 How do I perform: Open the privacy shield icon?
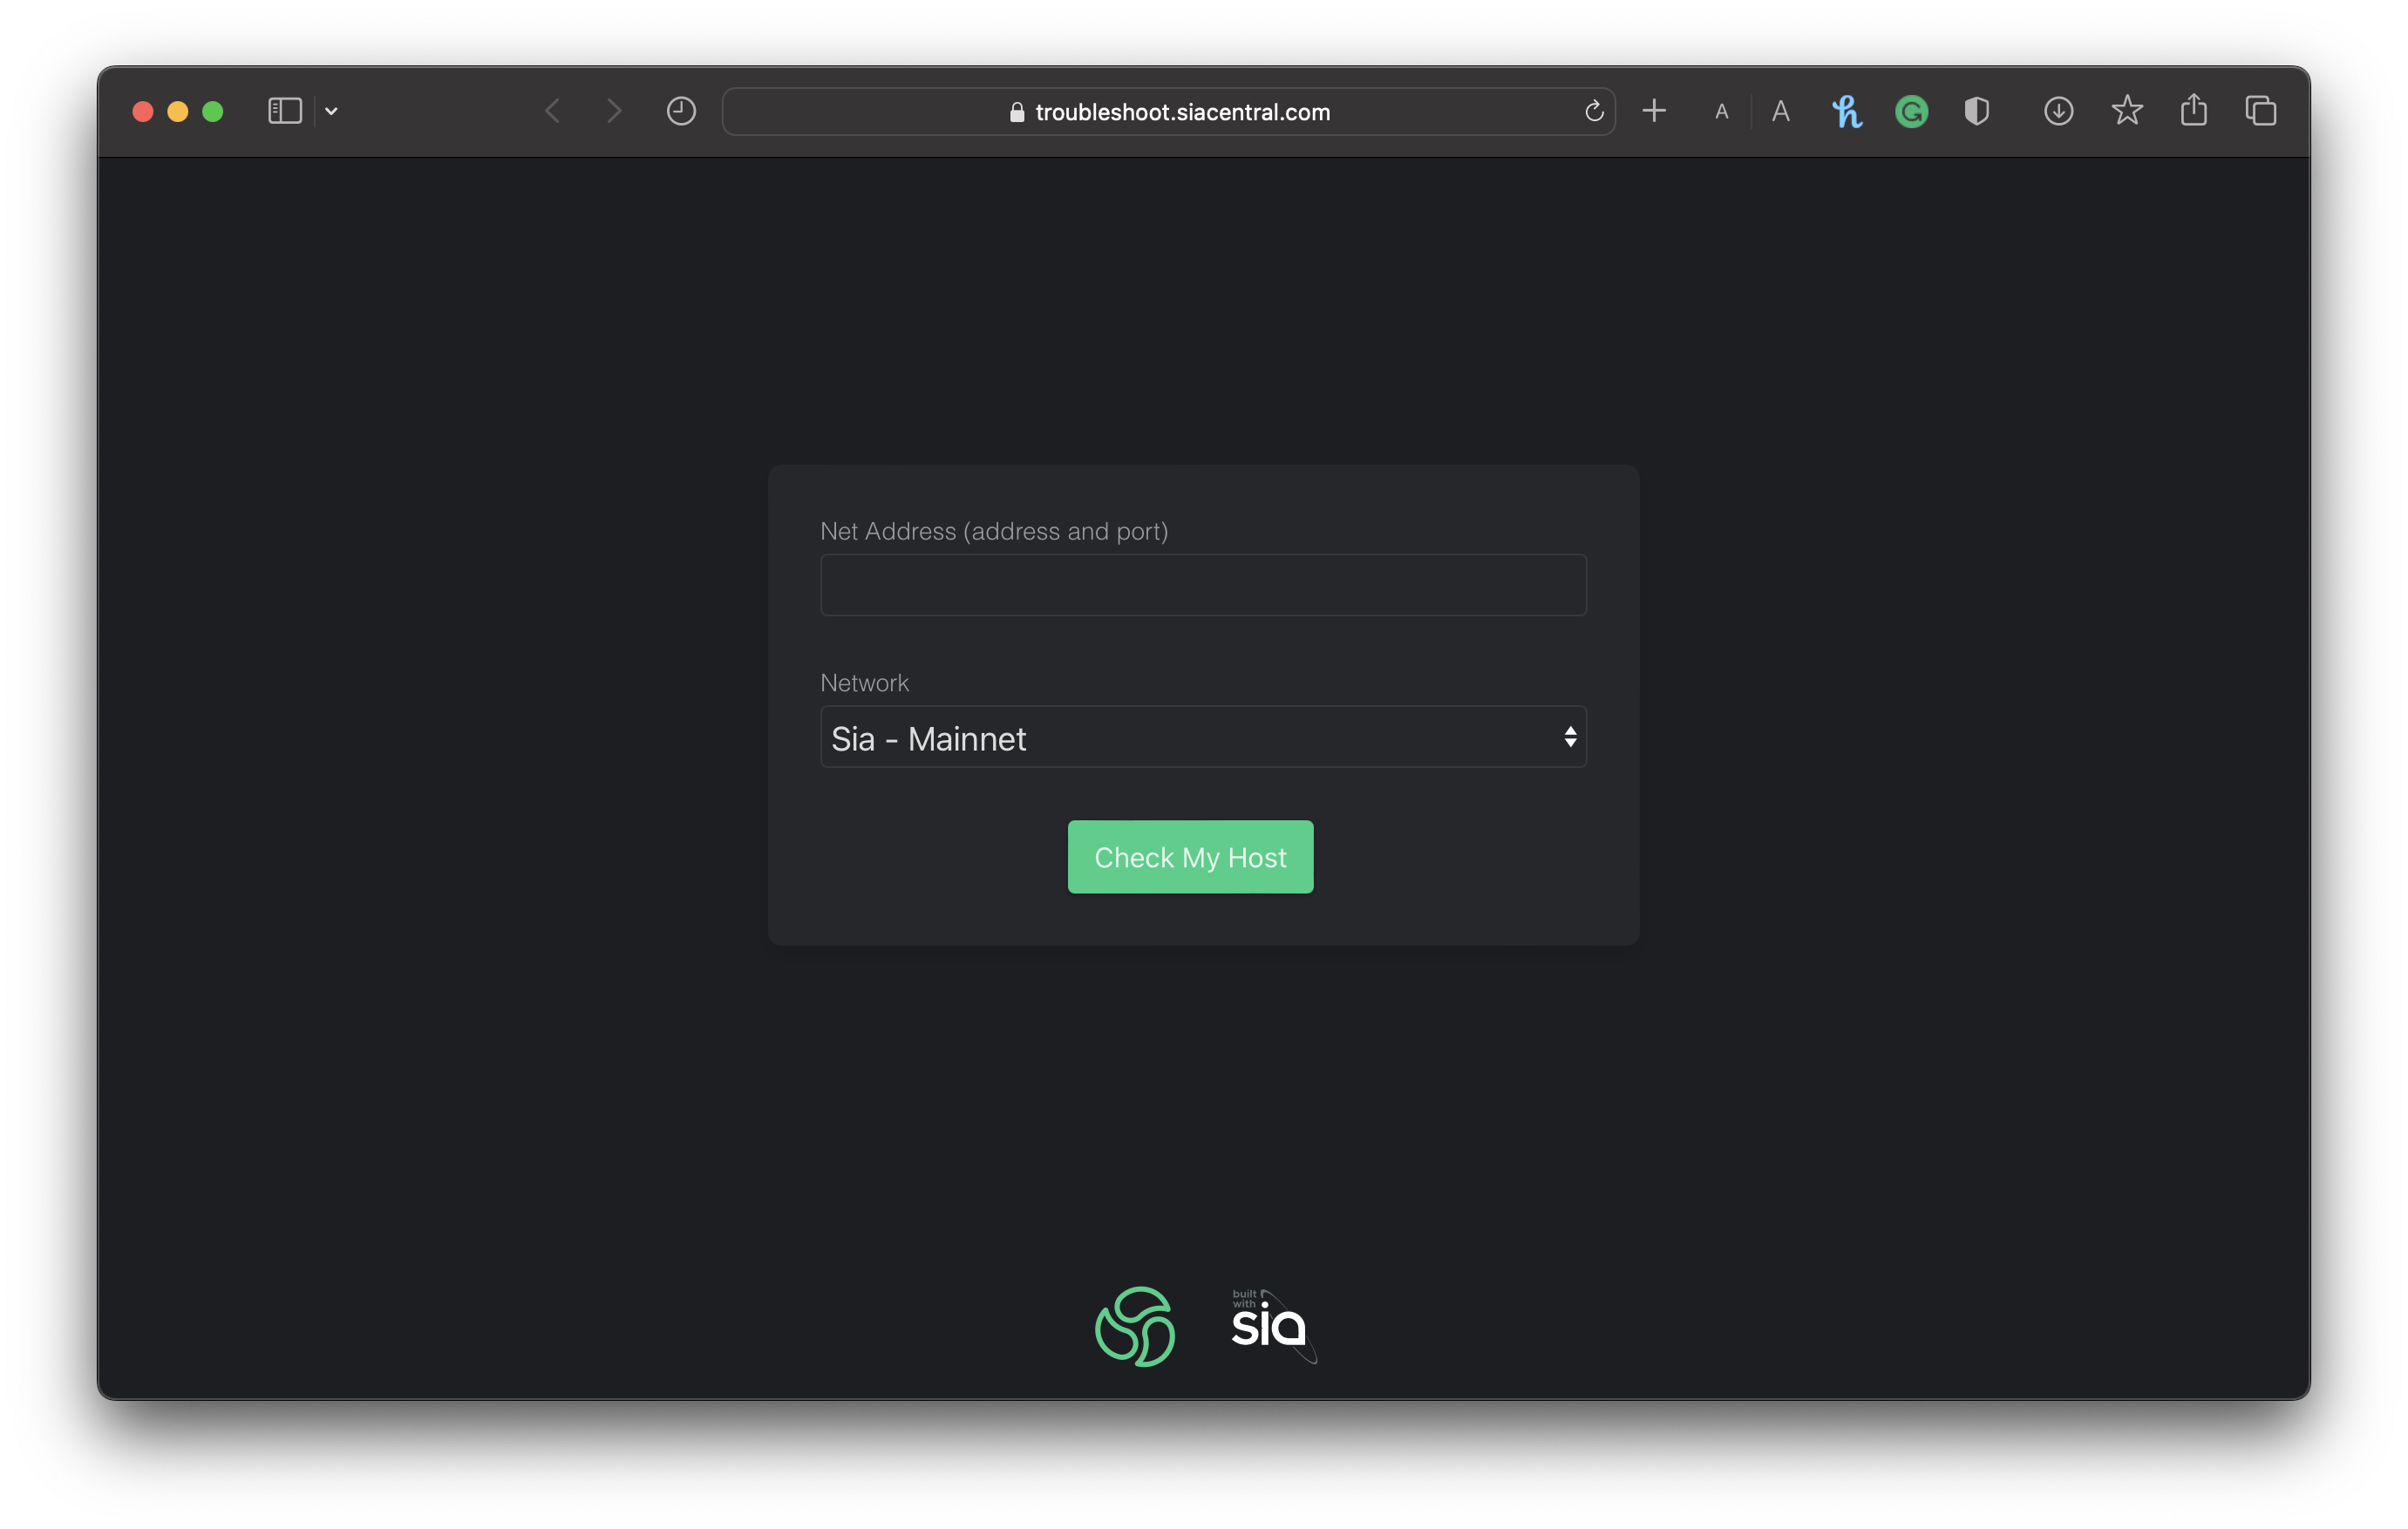coord(1976,111)
